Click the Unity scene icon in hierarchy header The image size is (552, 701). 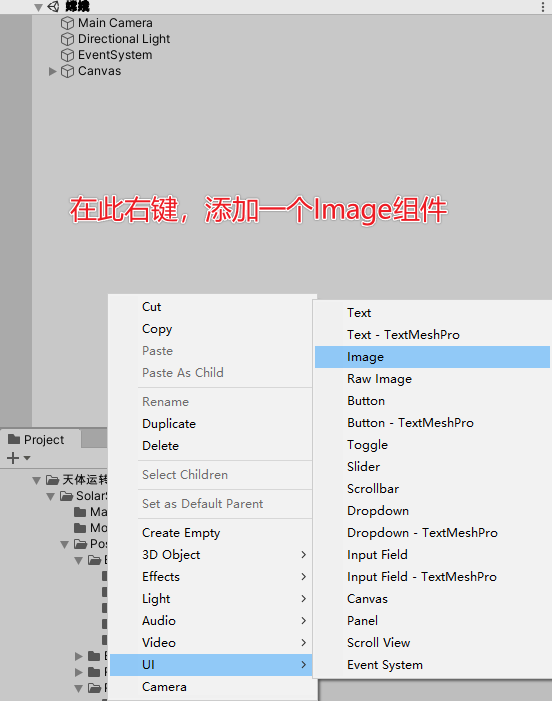(x=53, y=6)
